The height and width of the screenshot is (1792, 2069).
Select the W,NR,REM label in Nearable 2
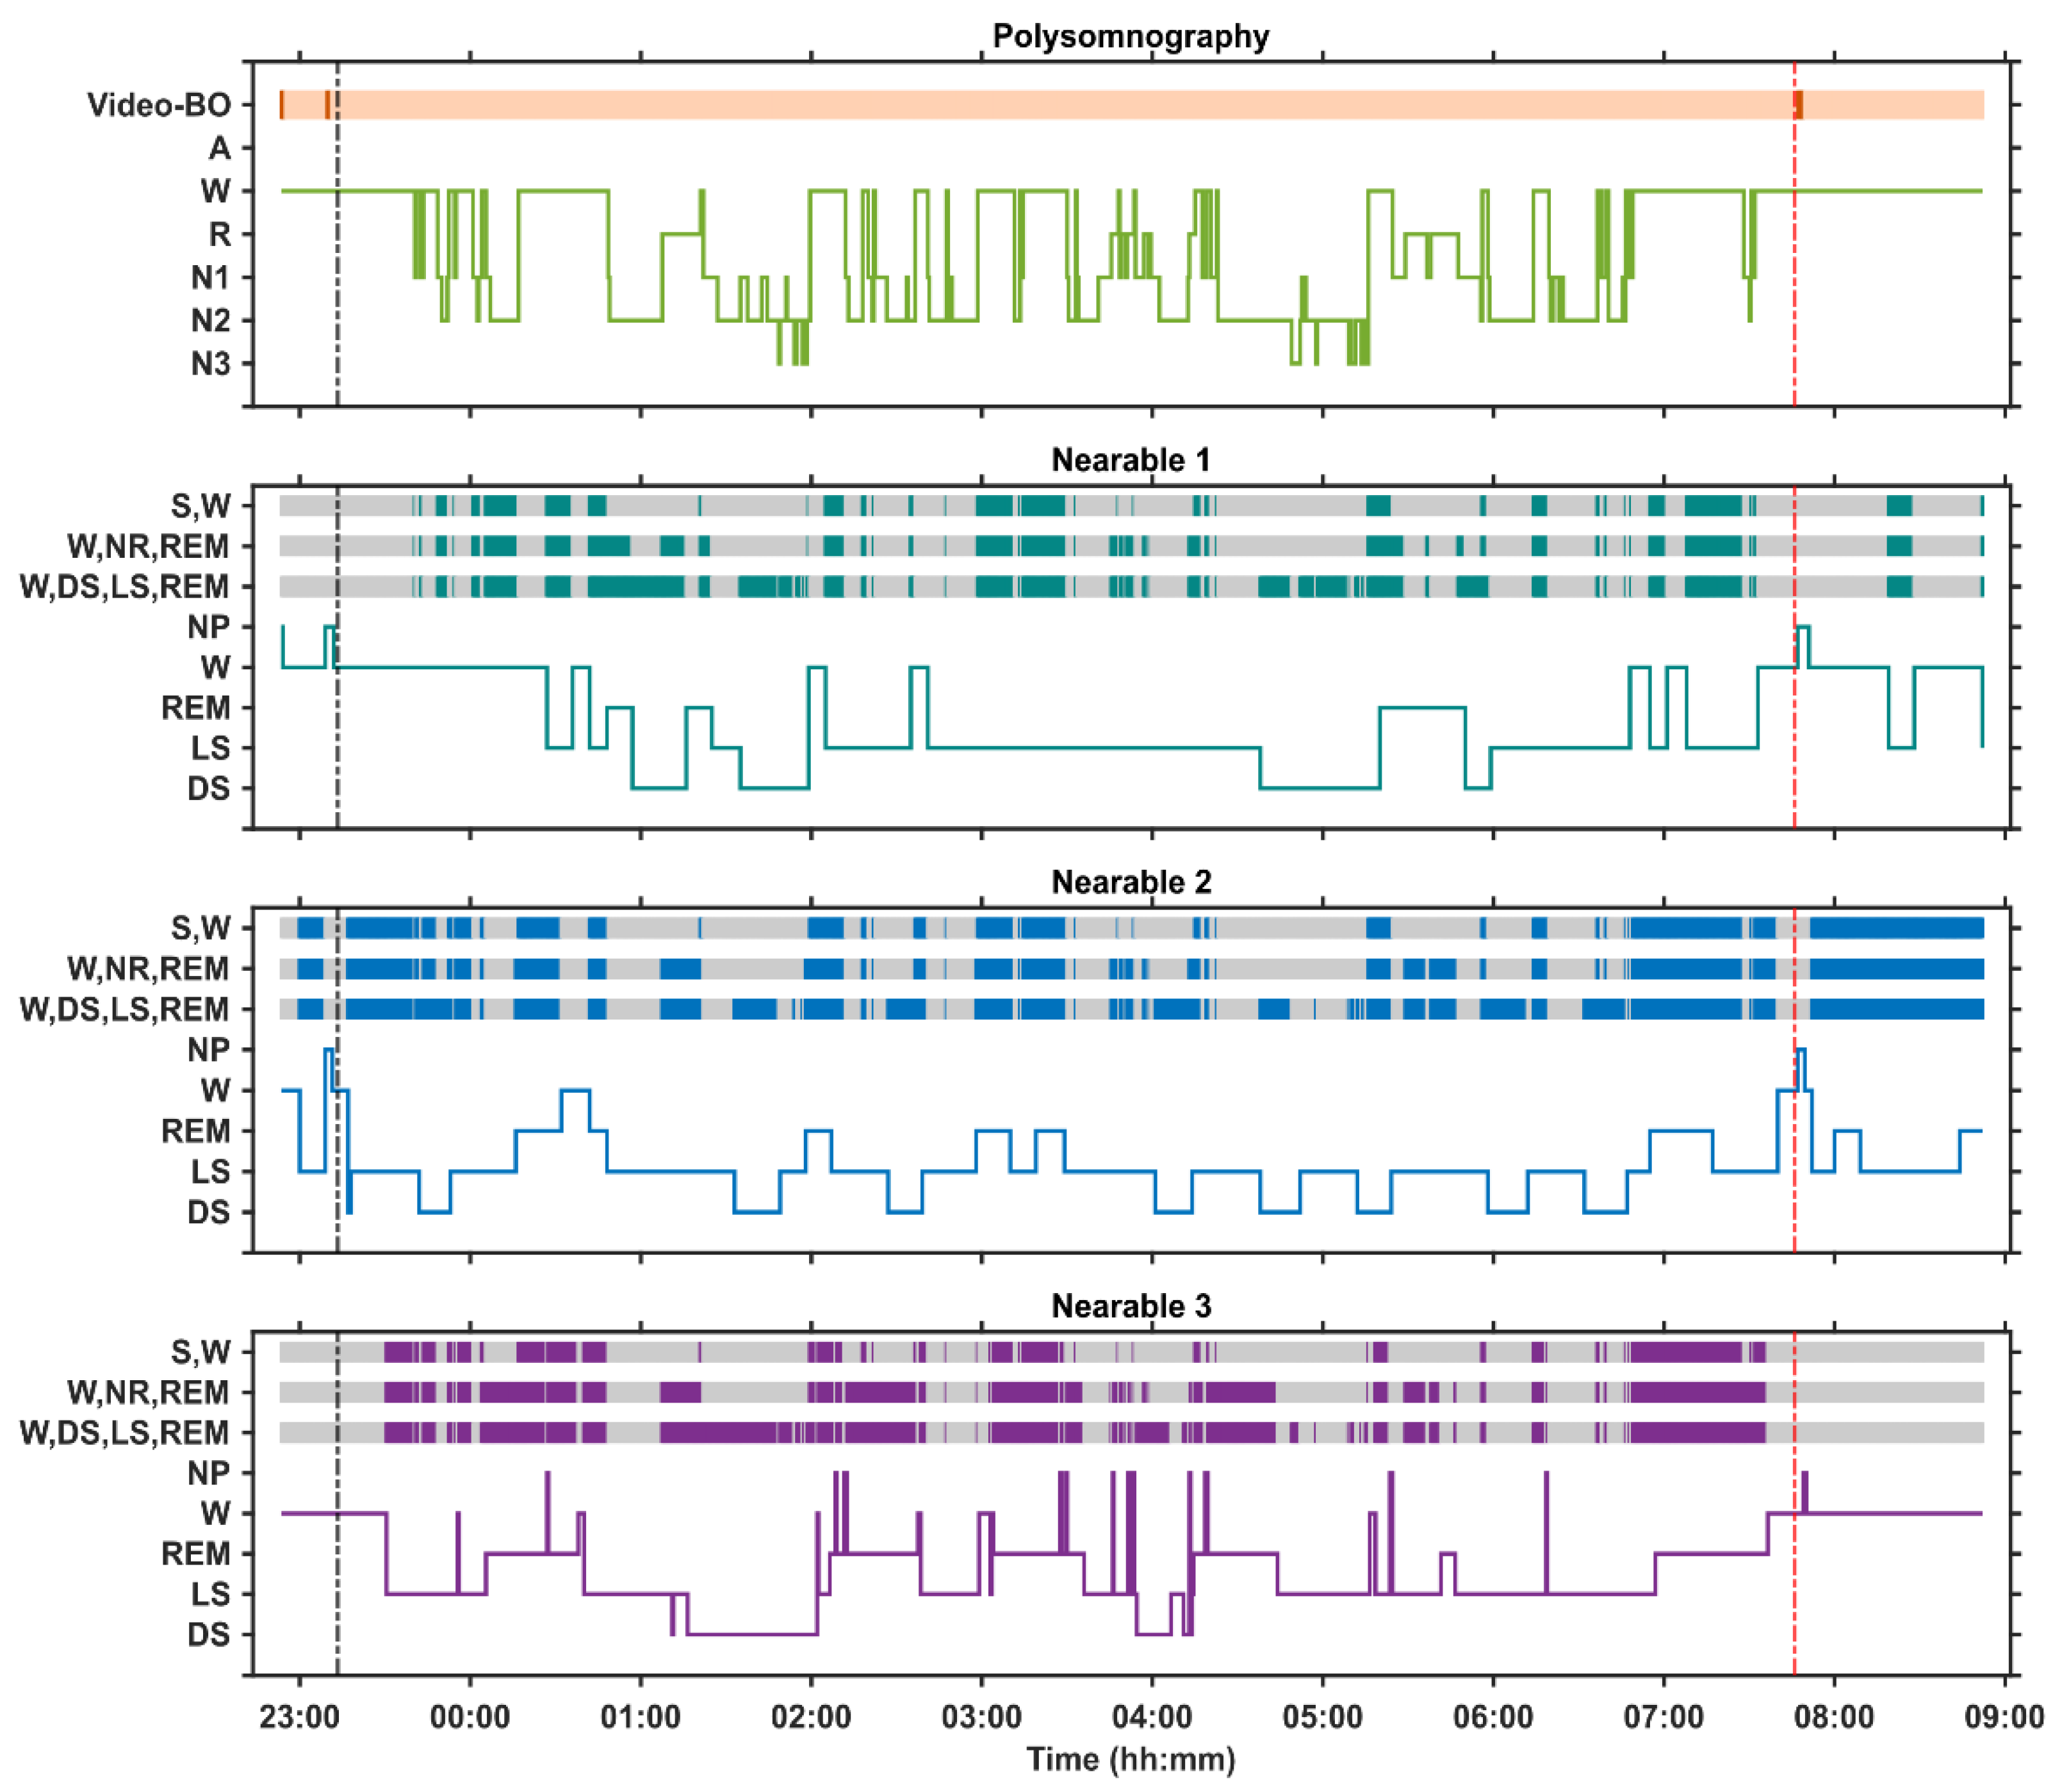[148, 968]
